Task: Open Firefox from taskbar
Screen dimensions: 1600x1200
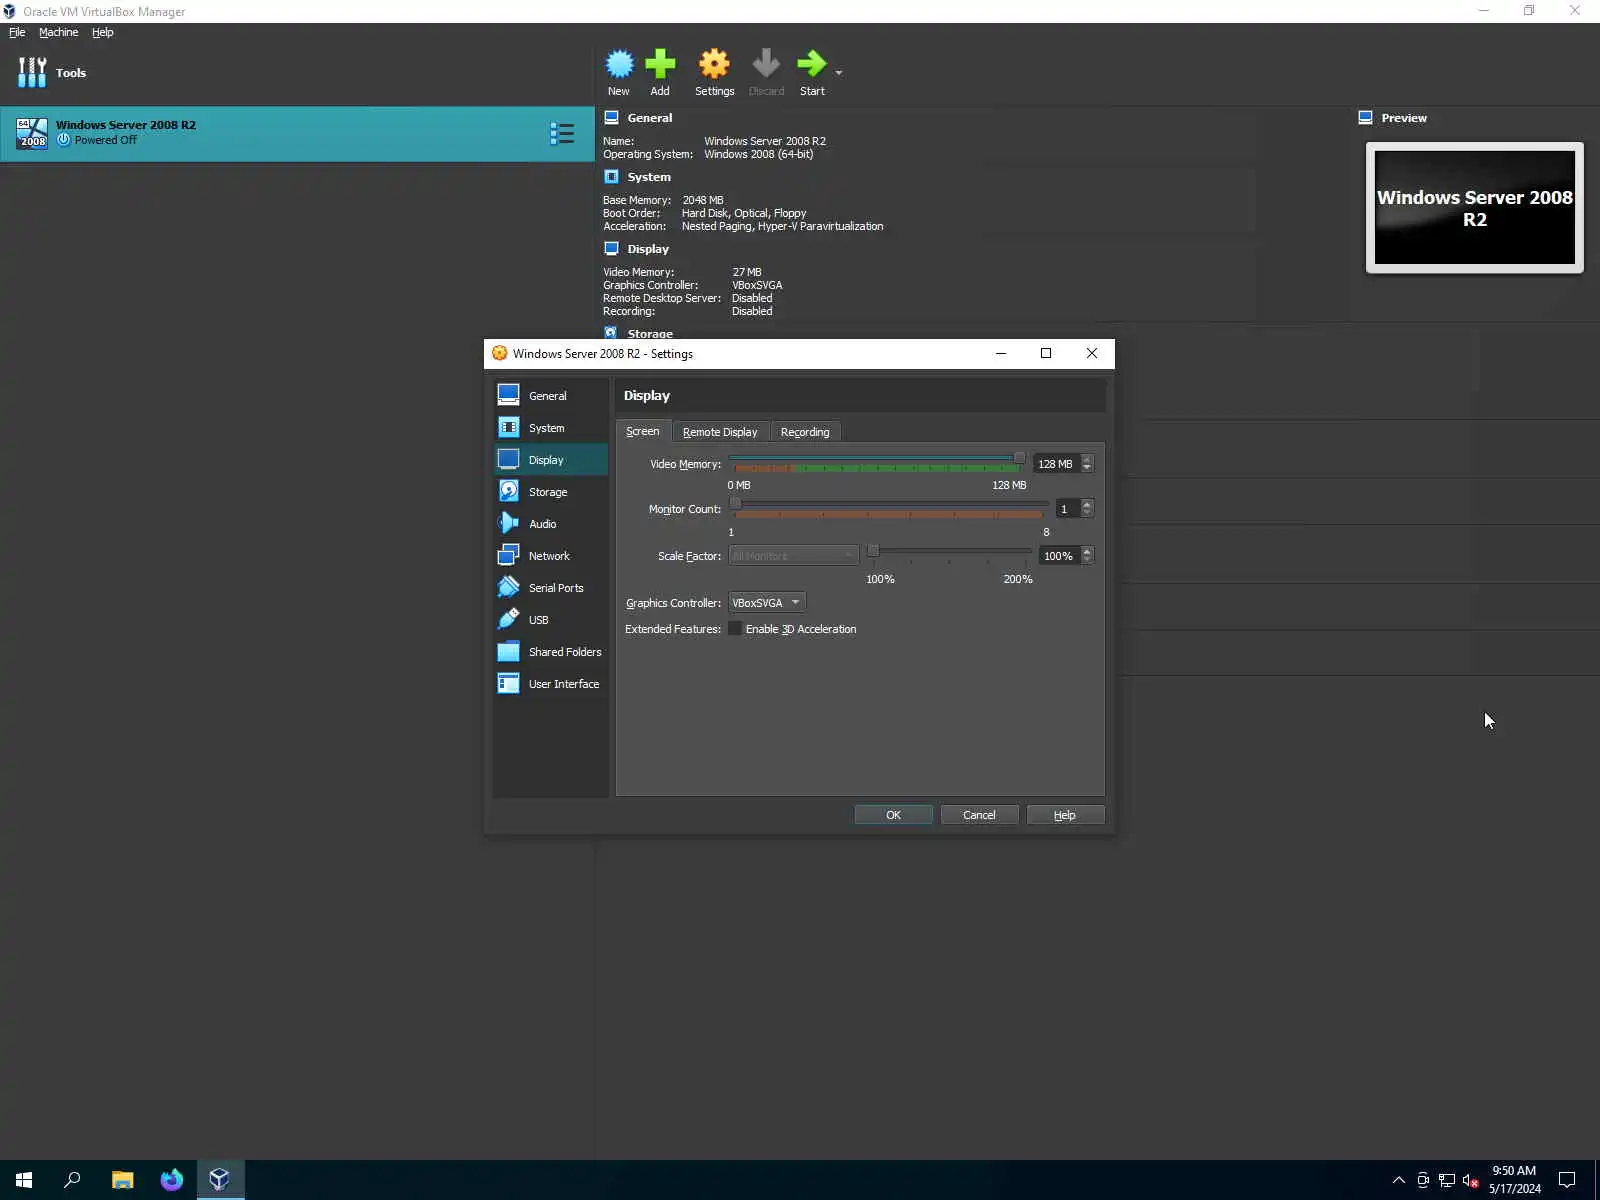Action: coord(171,1180)
